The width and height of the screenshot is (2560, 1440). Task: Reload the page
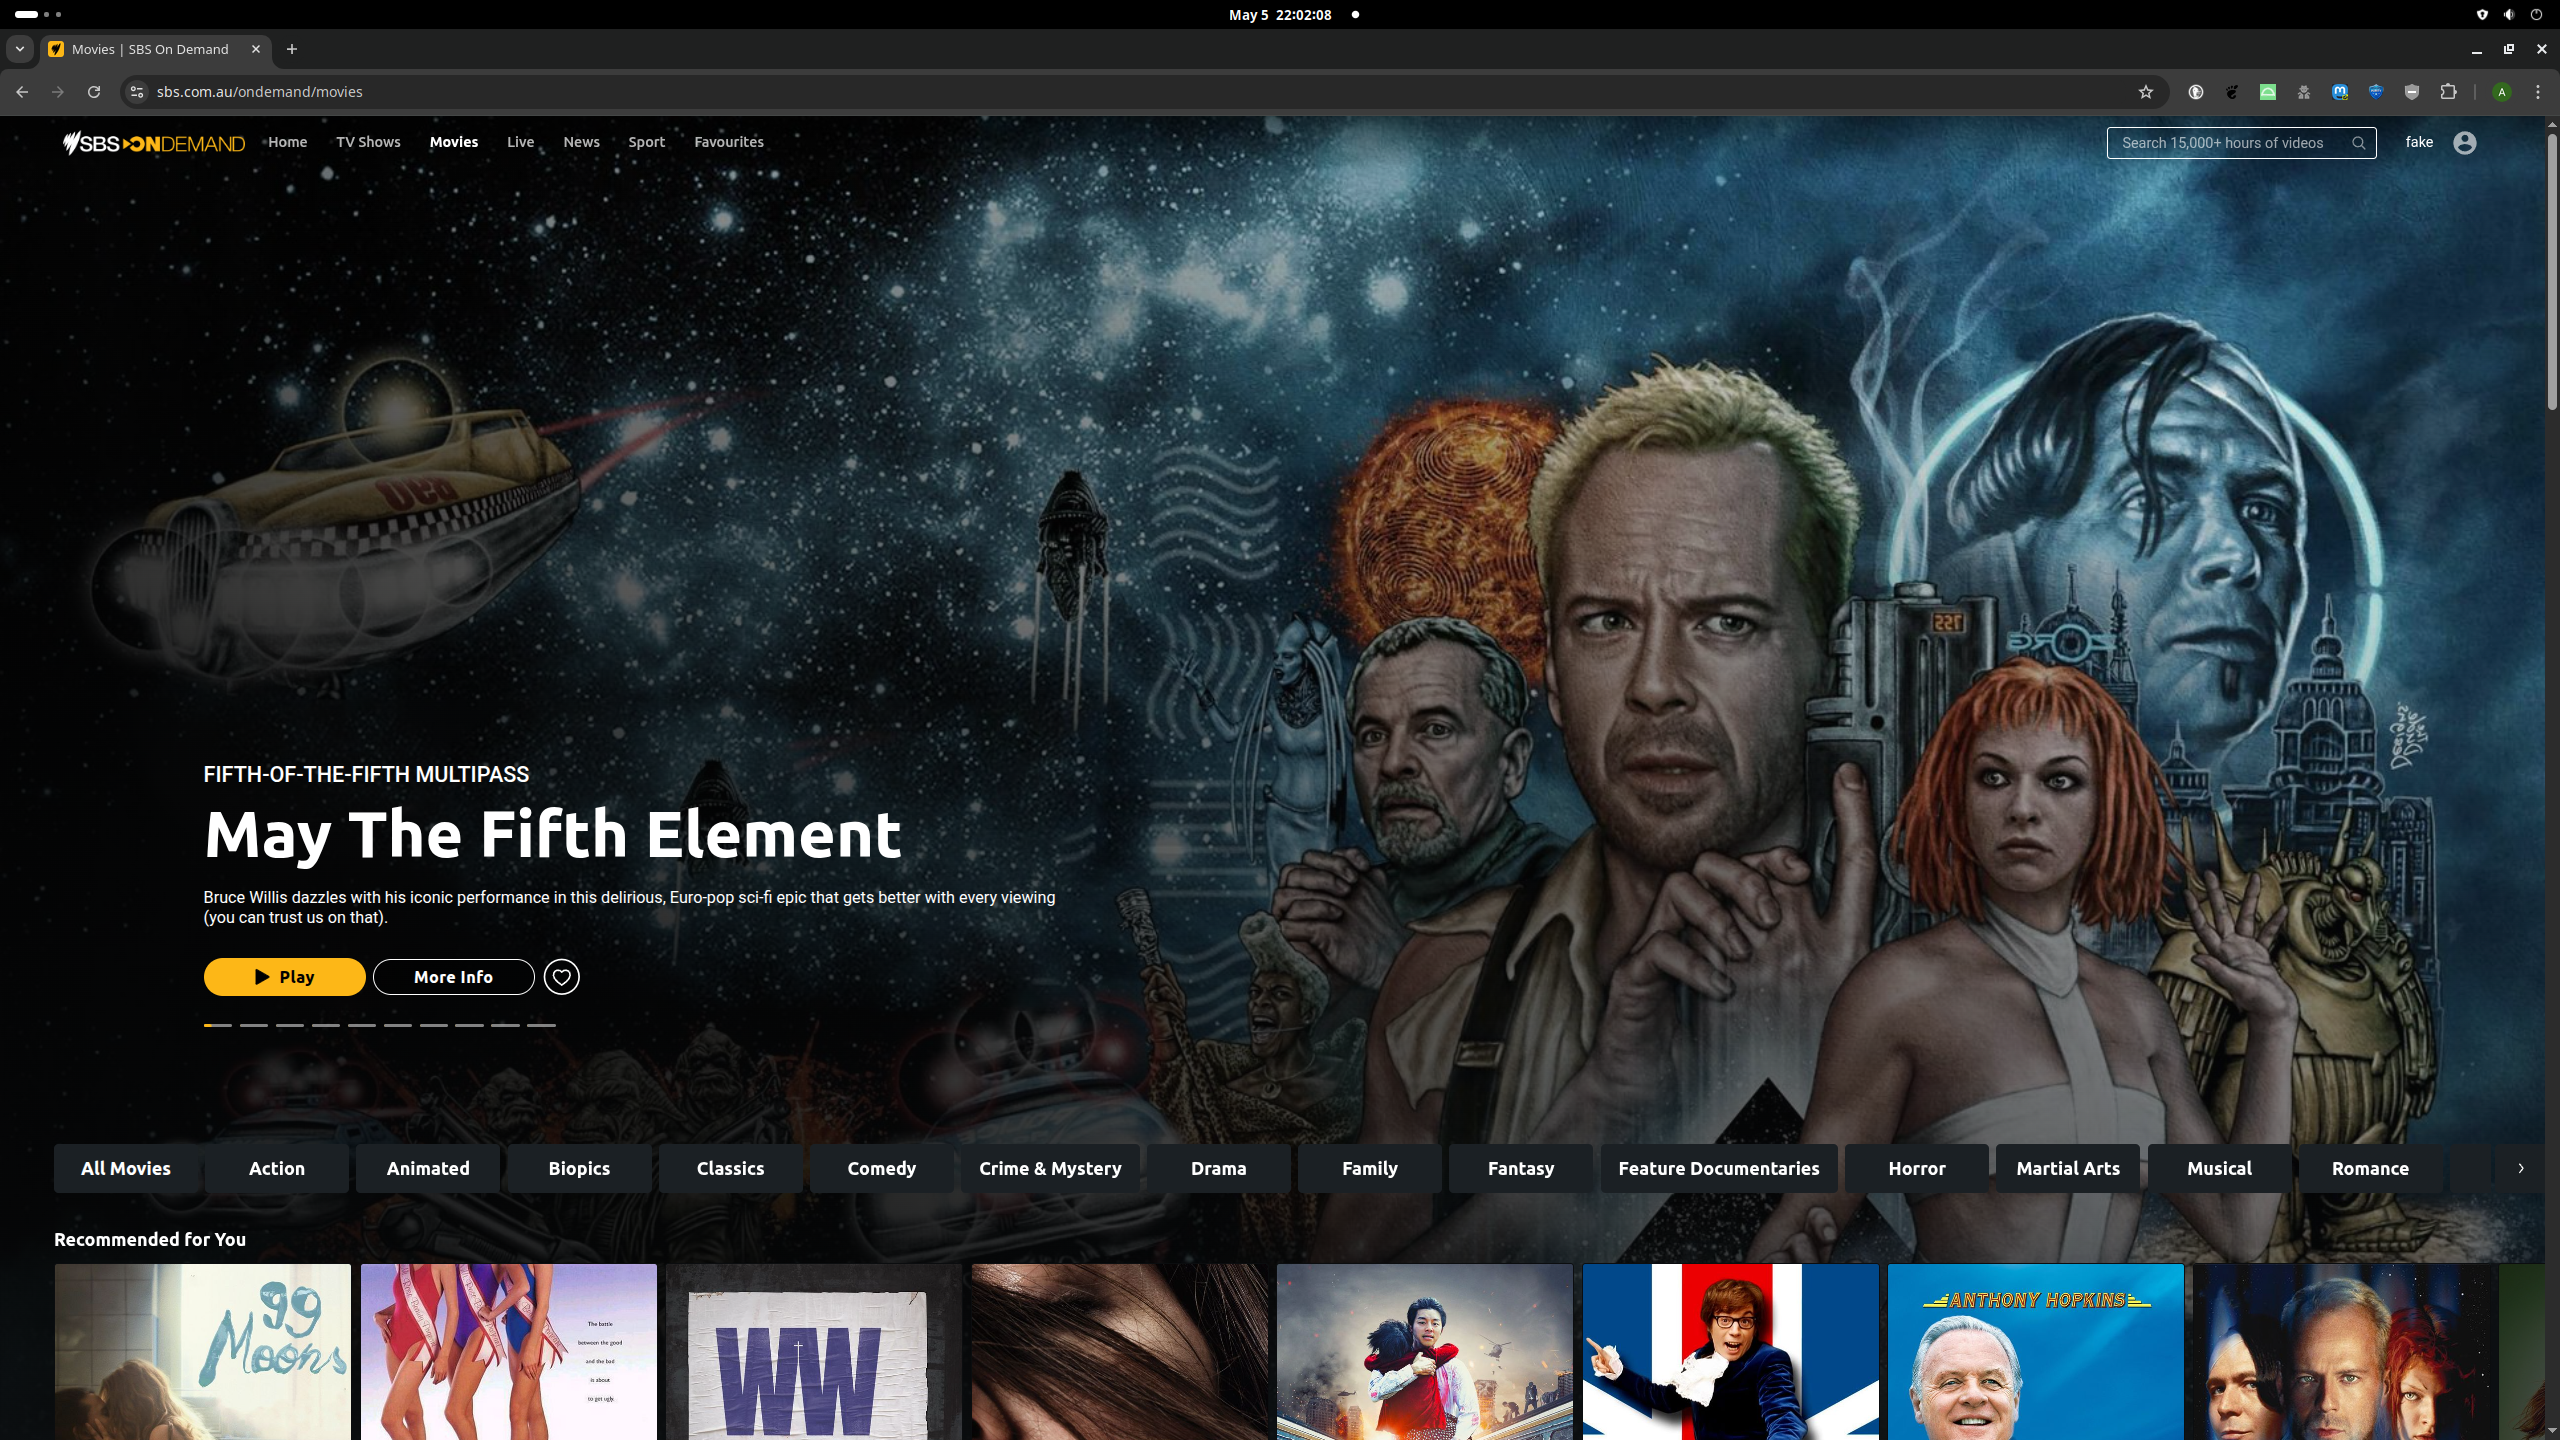94,91
